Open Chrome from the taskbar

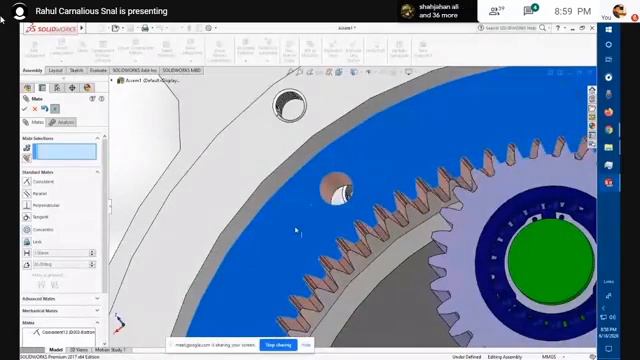tap(609, 130)
